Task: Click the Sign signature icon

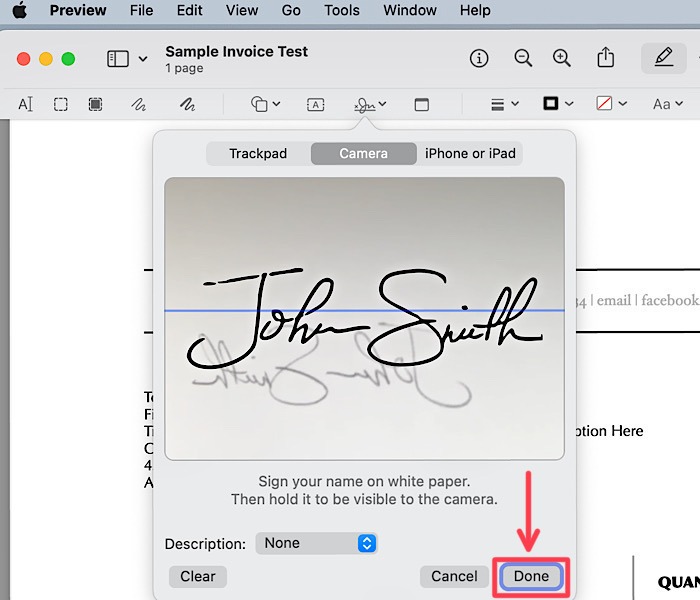Action: coord(365,105)
